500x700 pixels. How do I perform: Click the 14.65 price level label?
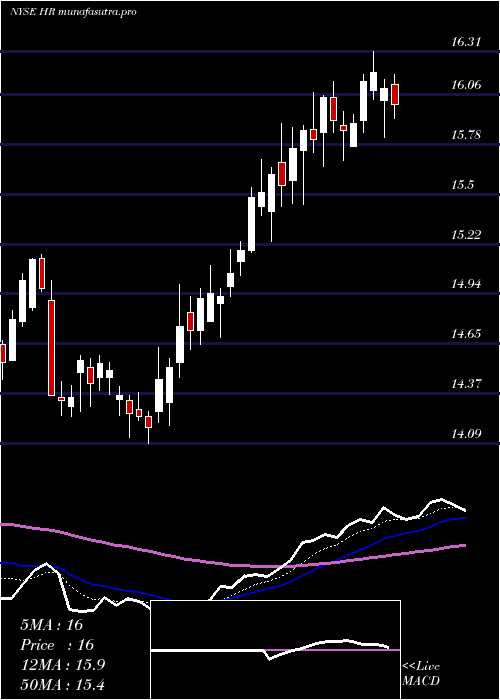click(466, 334)
